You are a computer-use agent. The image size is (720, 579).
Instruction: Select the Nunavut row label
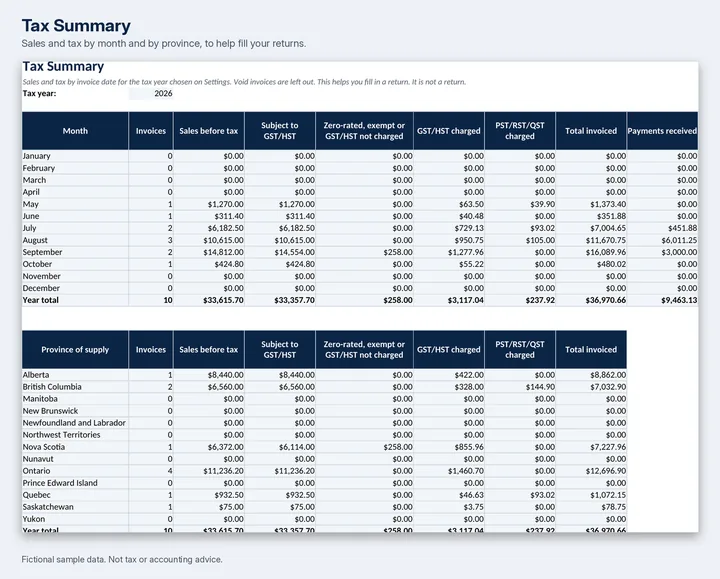tap(38, 459)
